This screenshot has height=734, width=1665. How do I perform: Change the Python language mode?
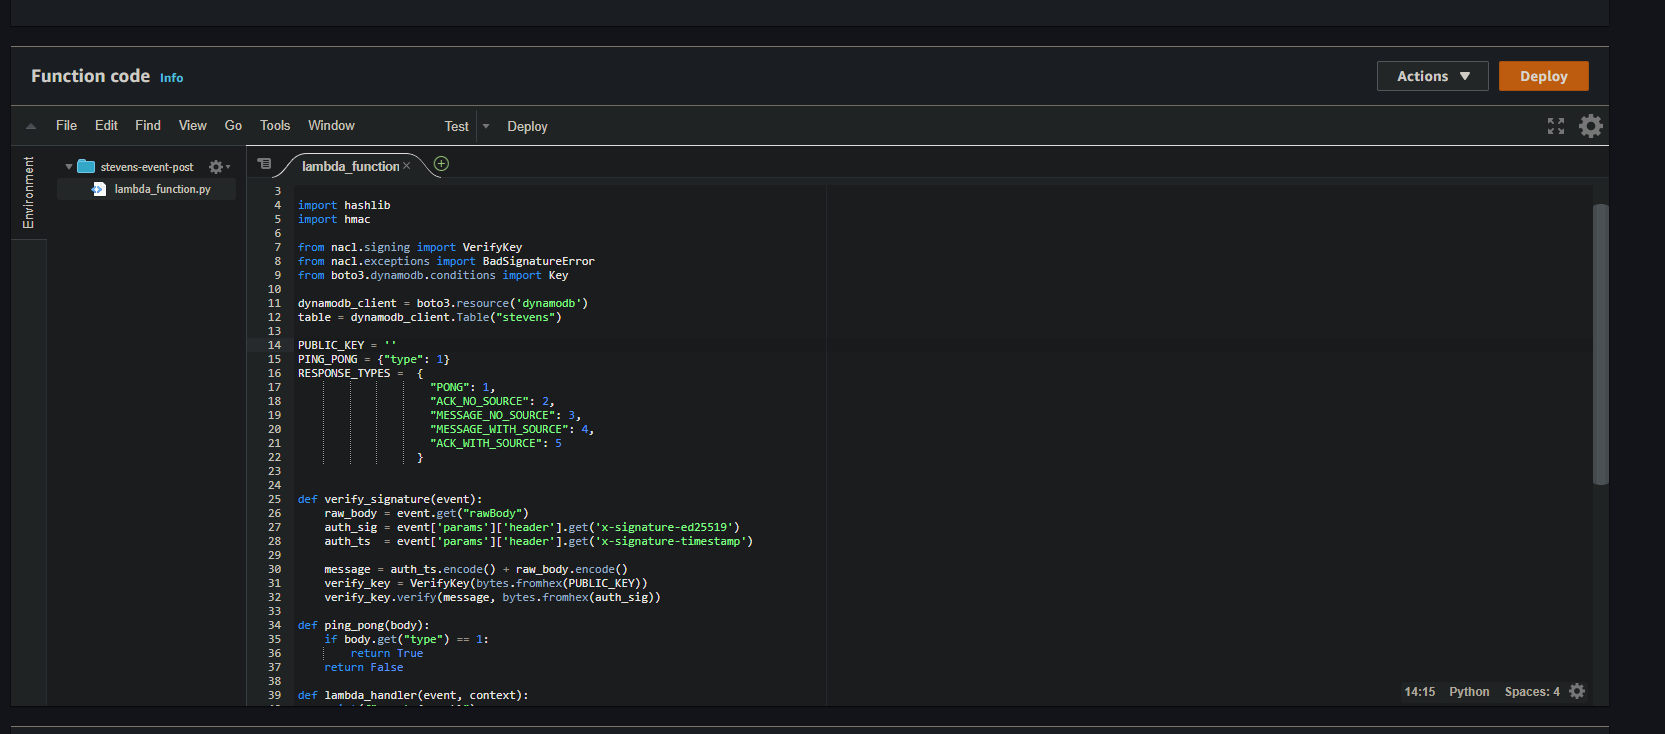[x=1469, y=692]
